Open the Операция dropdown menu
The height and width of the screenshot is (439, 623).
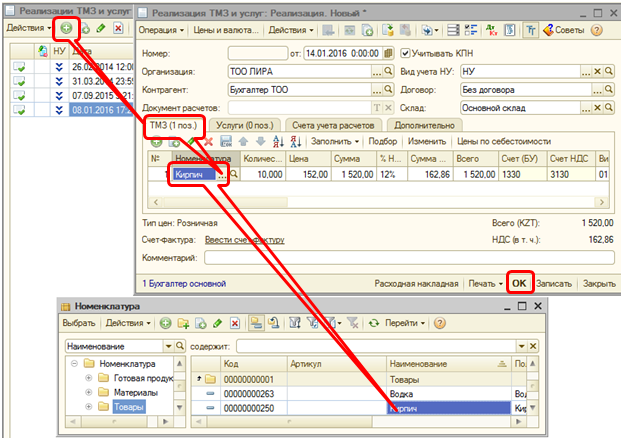pyautogui.click(x=161, y=30)
